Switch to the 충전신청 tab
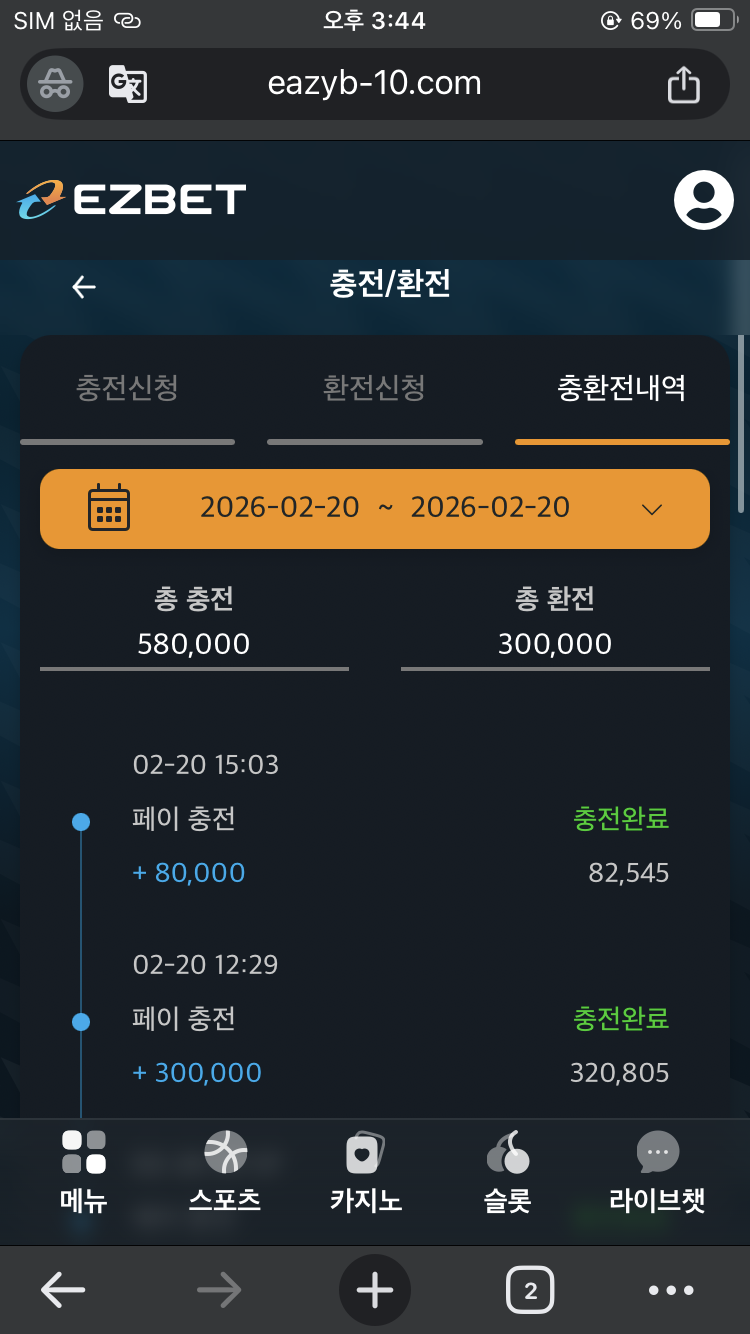750x1334 pixels. click(127, 388)
